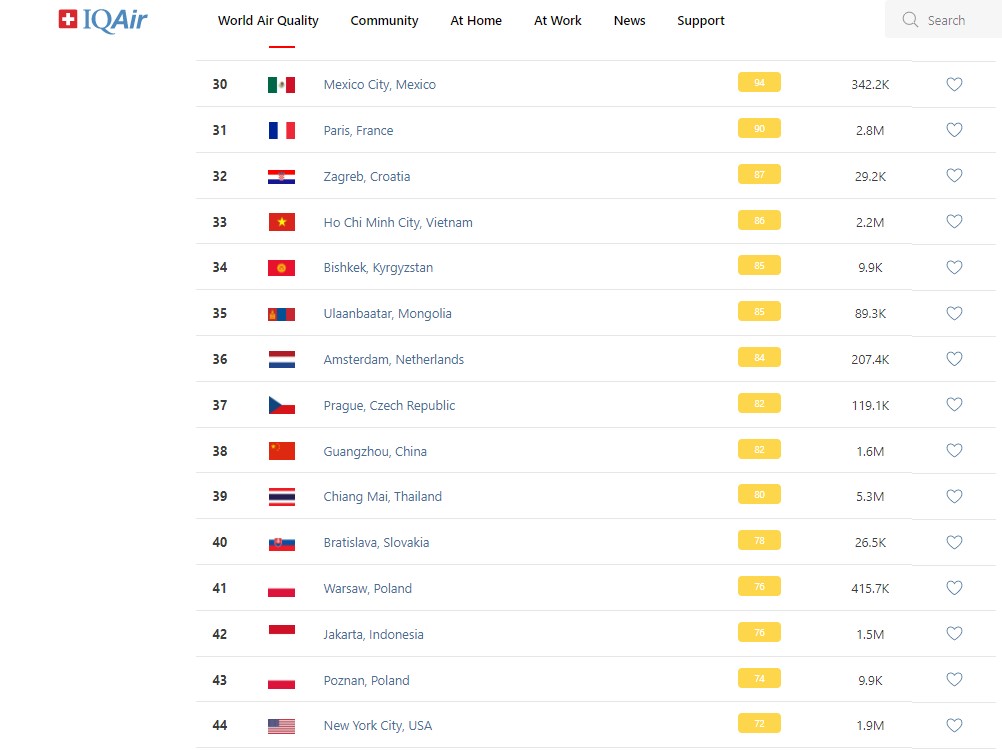Toggle favorite heart for Paris, France
The height and width of the screenshot is (750, 1002).
pyautogui.click(x=954, y=130)
